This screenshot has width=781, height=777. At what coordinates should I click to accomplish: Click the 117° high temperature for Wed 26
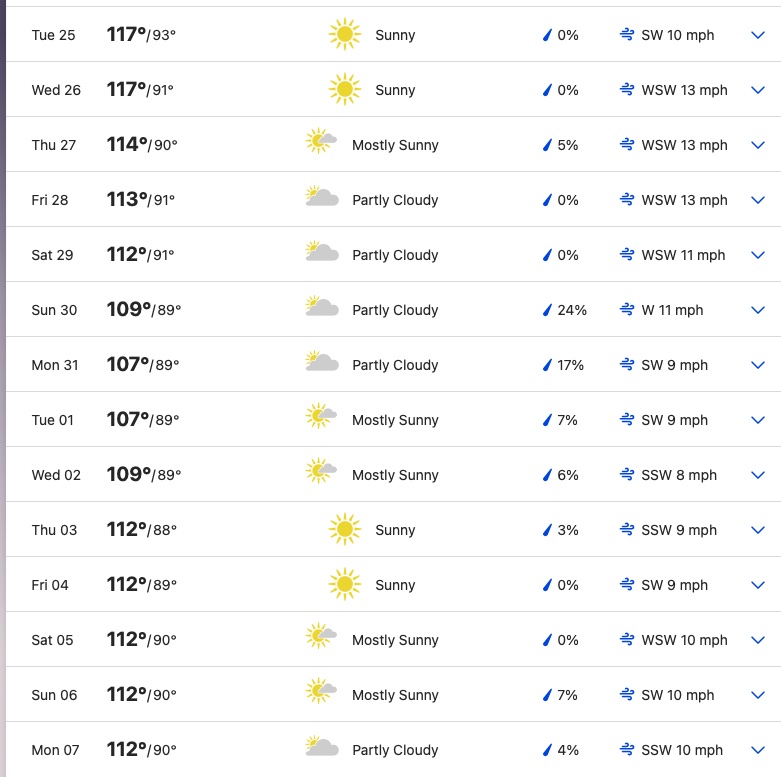pyautogui.click(x=127, y=90)
